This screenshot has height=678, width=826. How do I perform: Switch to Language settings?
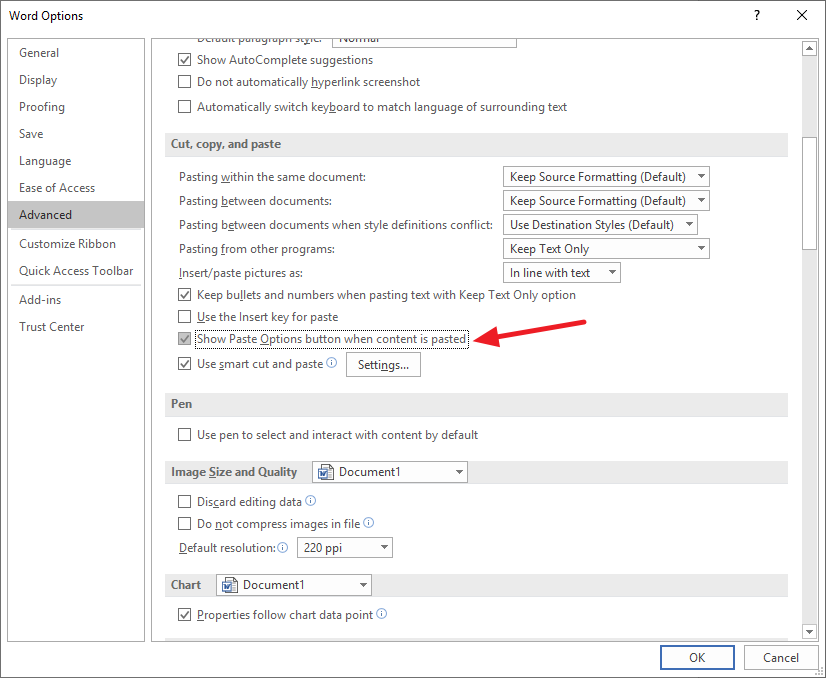(76, 161)
